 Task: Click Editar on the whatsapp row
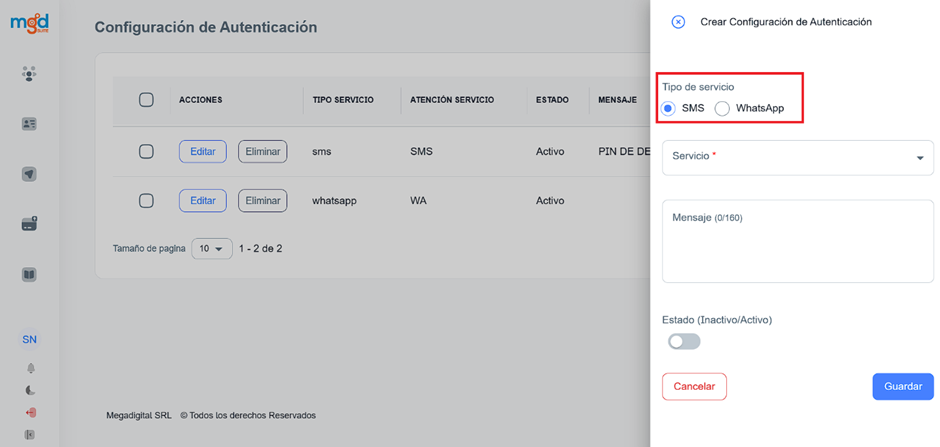202,201
